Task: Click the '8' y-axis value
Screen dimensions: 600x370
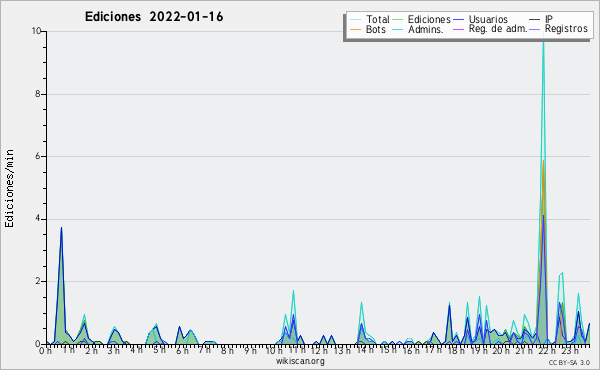Action: (x=38, y=94)
